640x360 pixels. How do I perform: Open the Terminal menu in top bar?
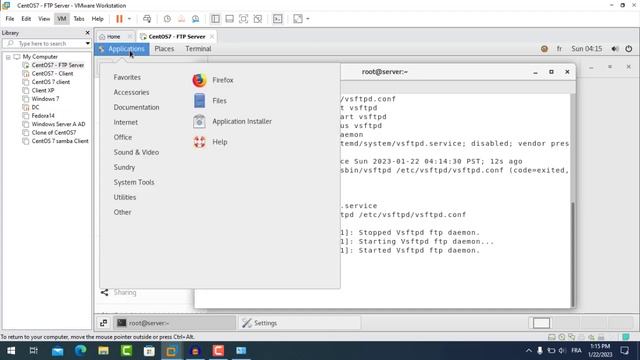point(198,49)
